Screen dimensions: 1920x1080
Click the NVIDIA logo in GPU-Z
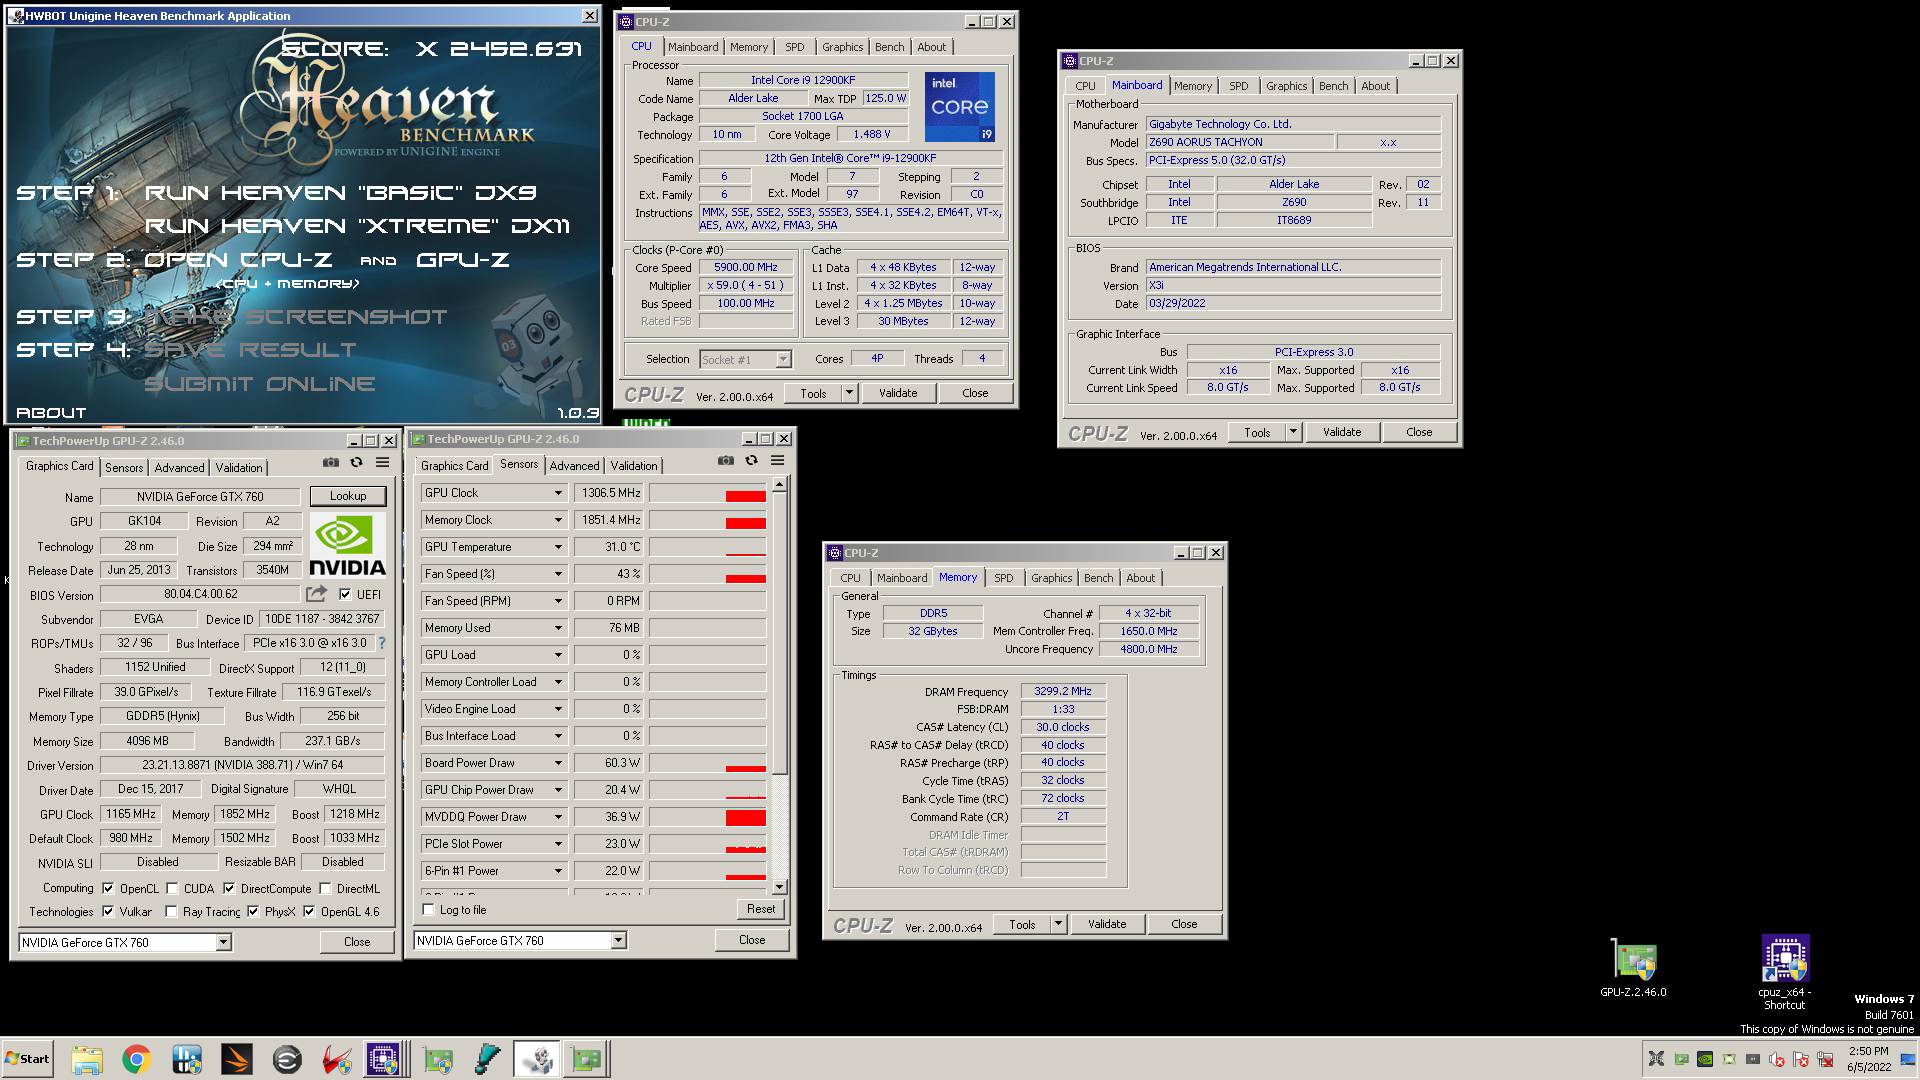(347, 545)
